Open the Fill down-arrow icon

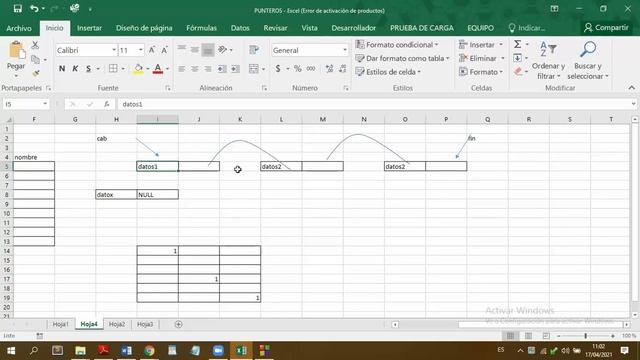[518, 58]
